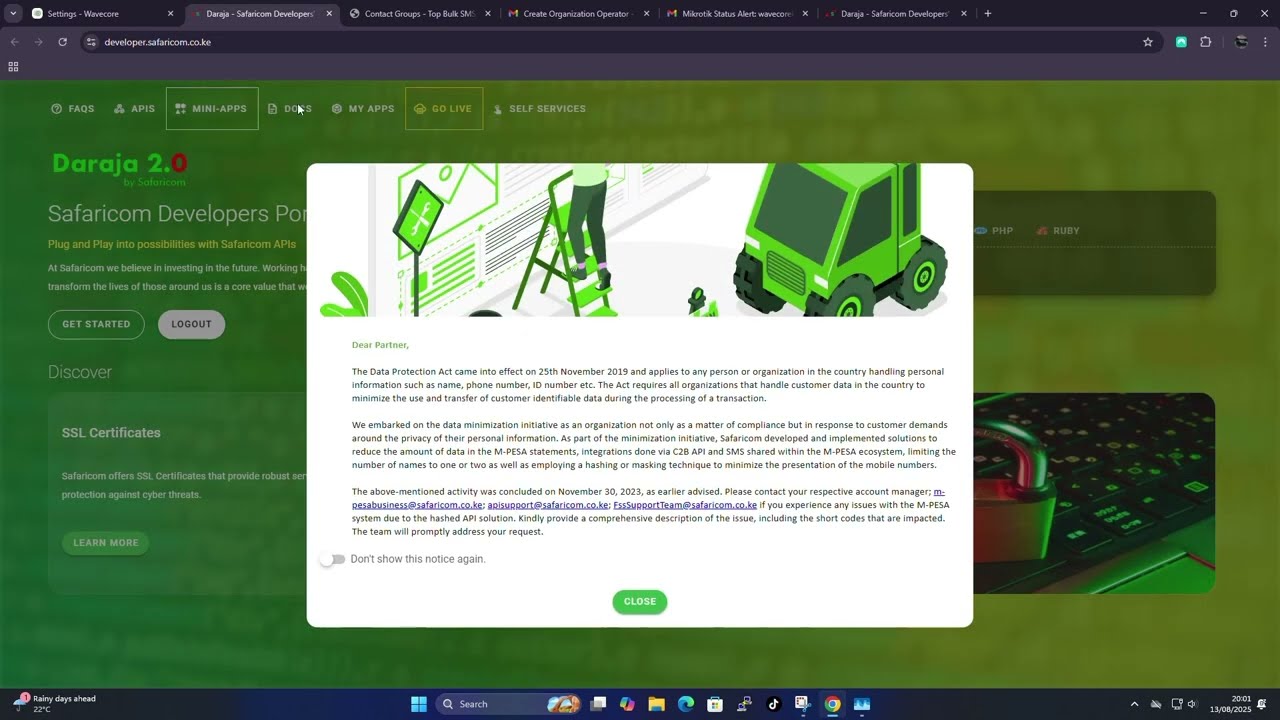The width and height of the screenshot is (1280, 720).
Task: Open FssSupportTeam@safaricom.co.ke email link
Action: point(685,505)
